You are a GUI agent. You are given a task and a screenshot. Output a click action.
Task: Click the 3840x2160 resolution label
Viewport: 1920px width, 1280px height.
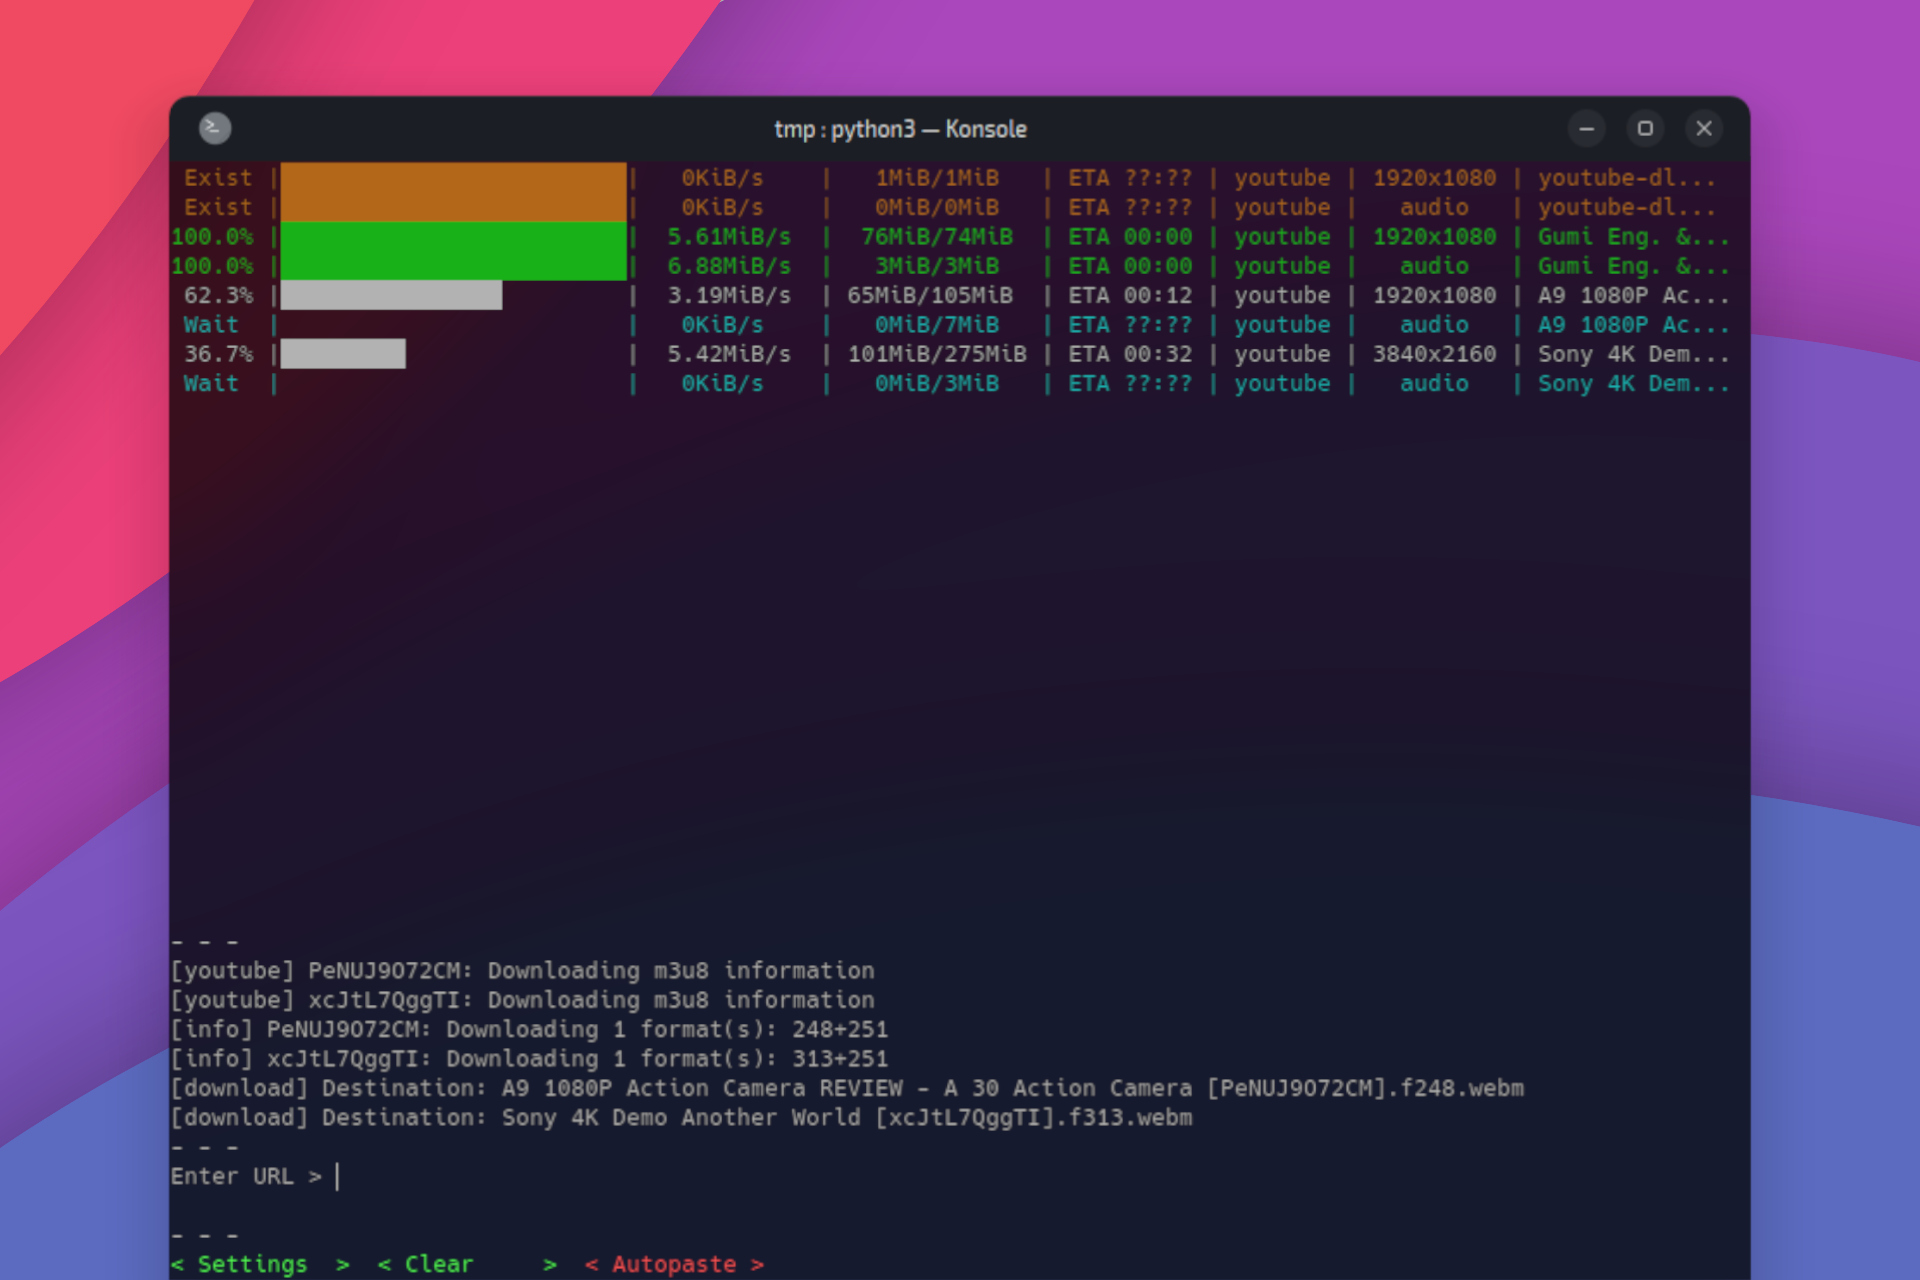coord(1434,354)
